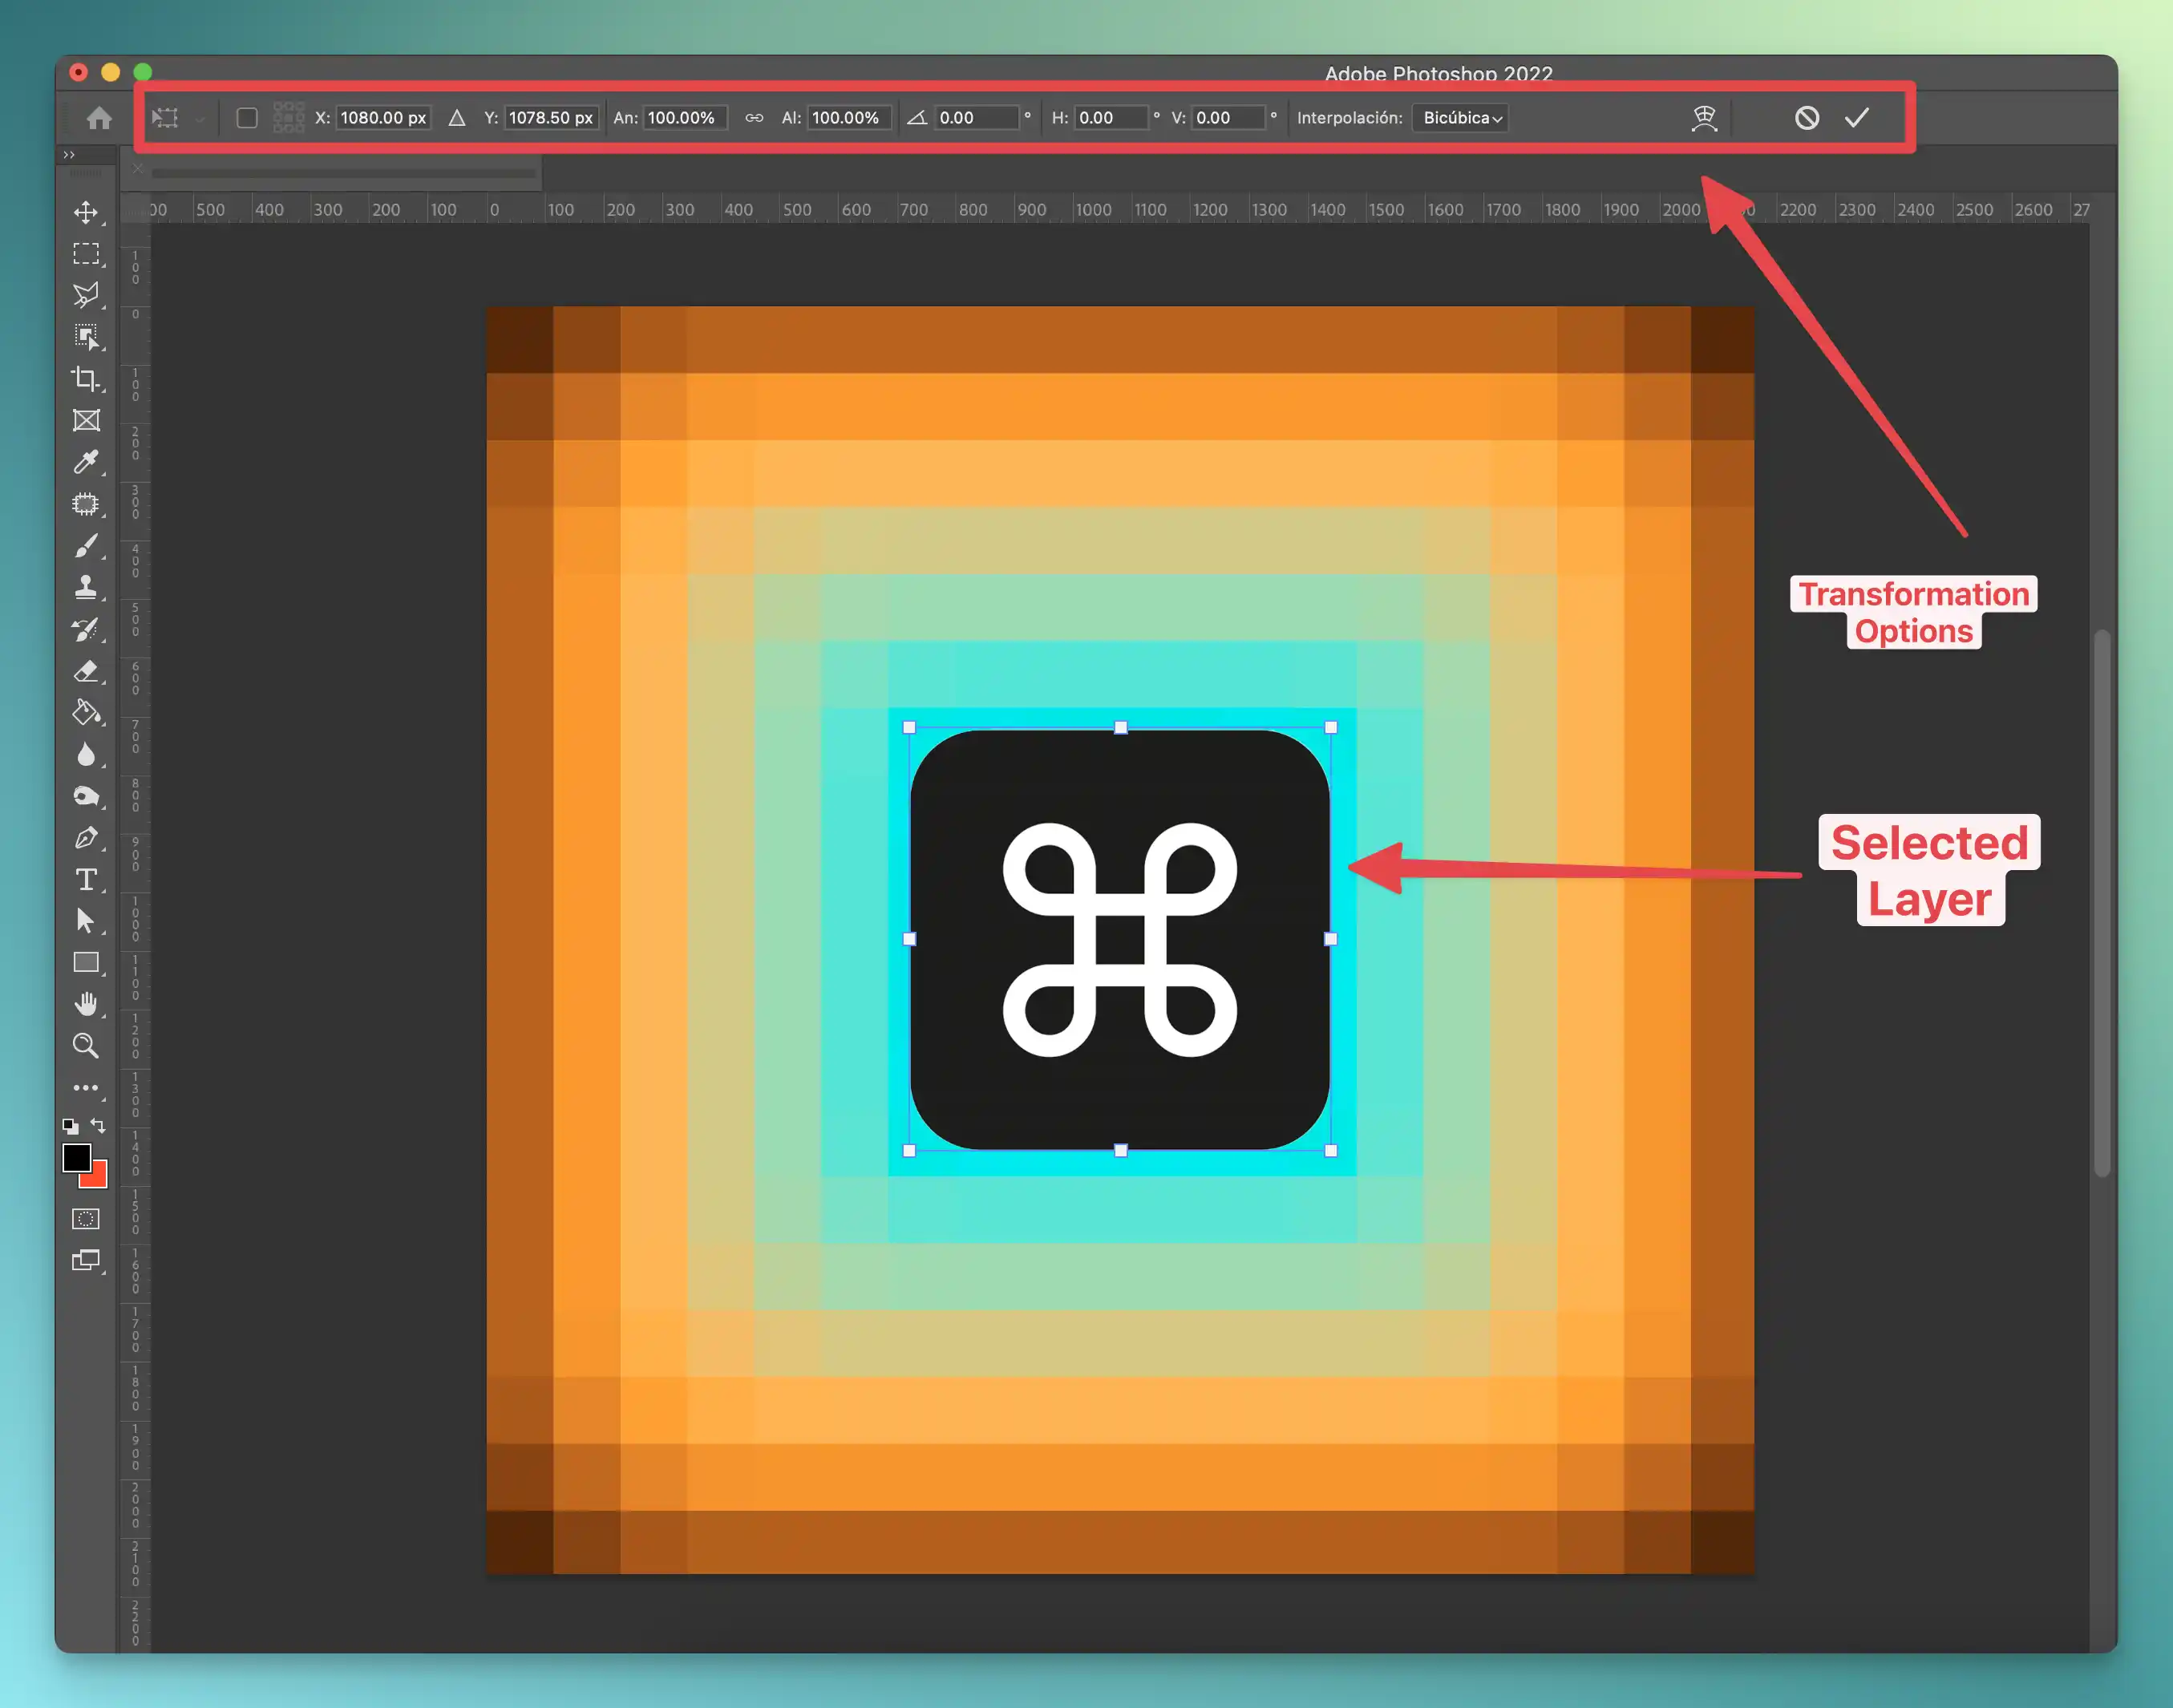Switch to warp transform mode
2173x1708 pixels.
[x=1704, y=118]
